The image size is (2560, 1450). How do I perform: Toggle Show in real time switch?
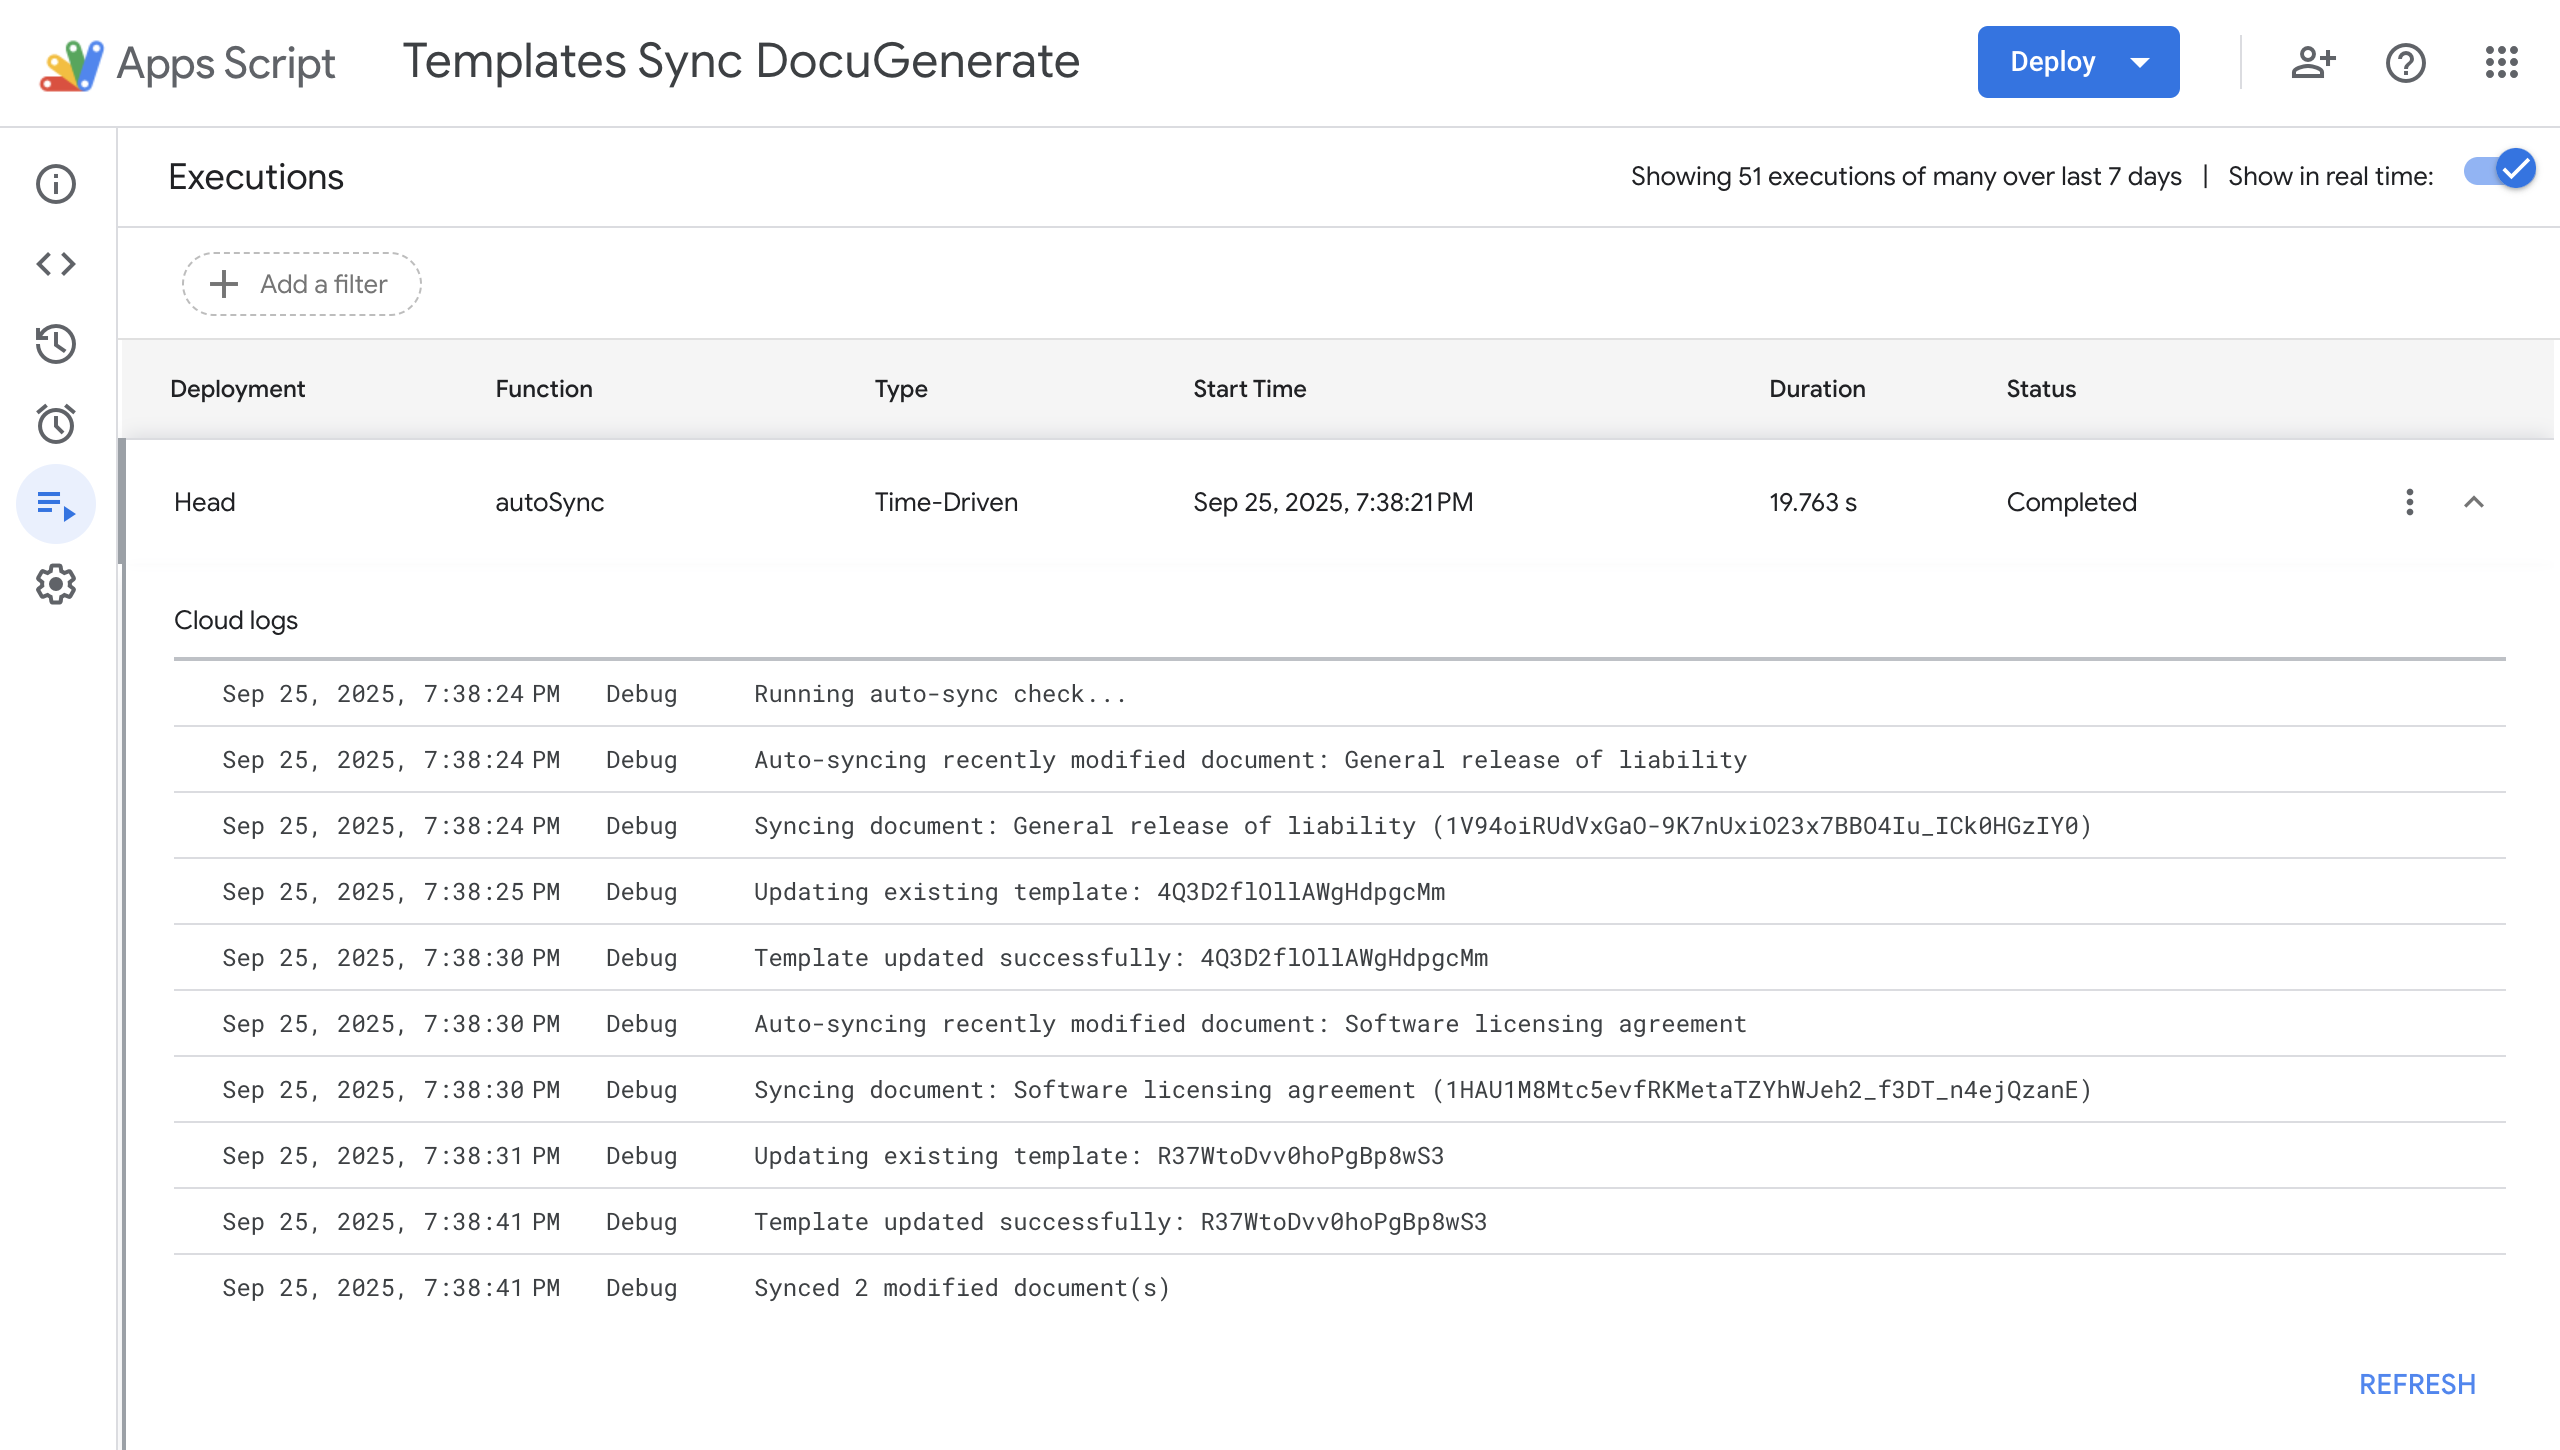click(2499, 171)
